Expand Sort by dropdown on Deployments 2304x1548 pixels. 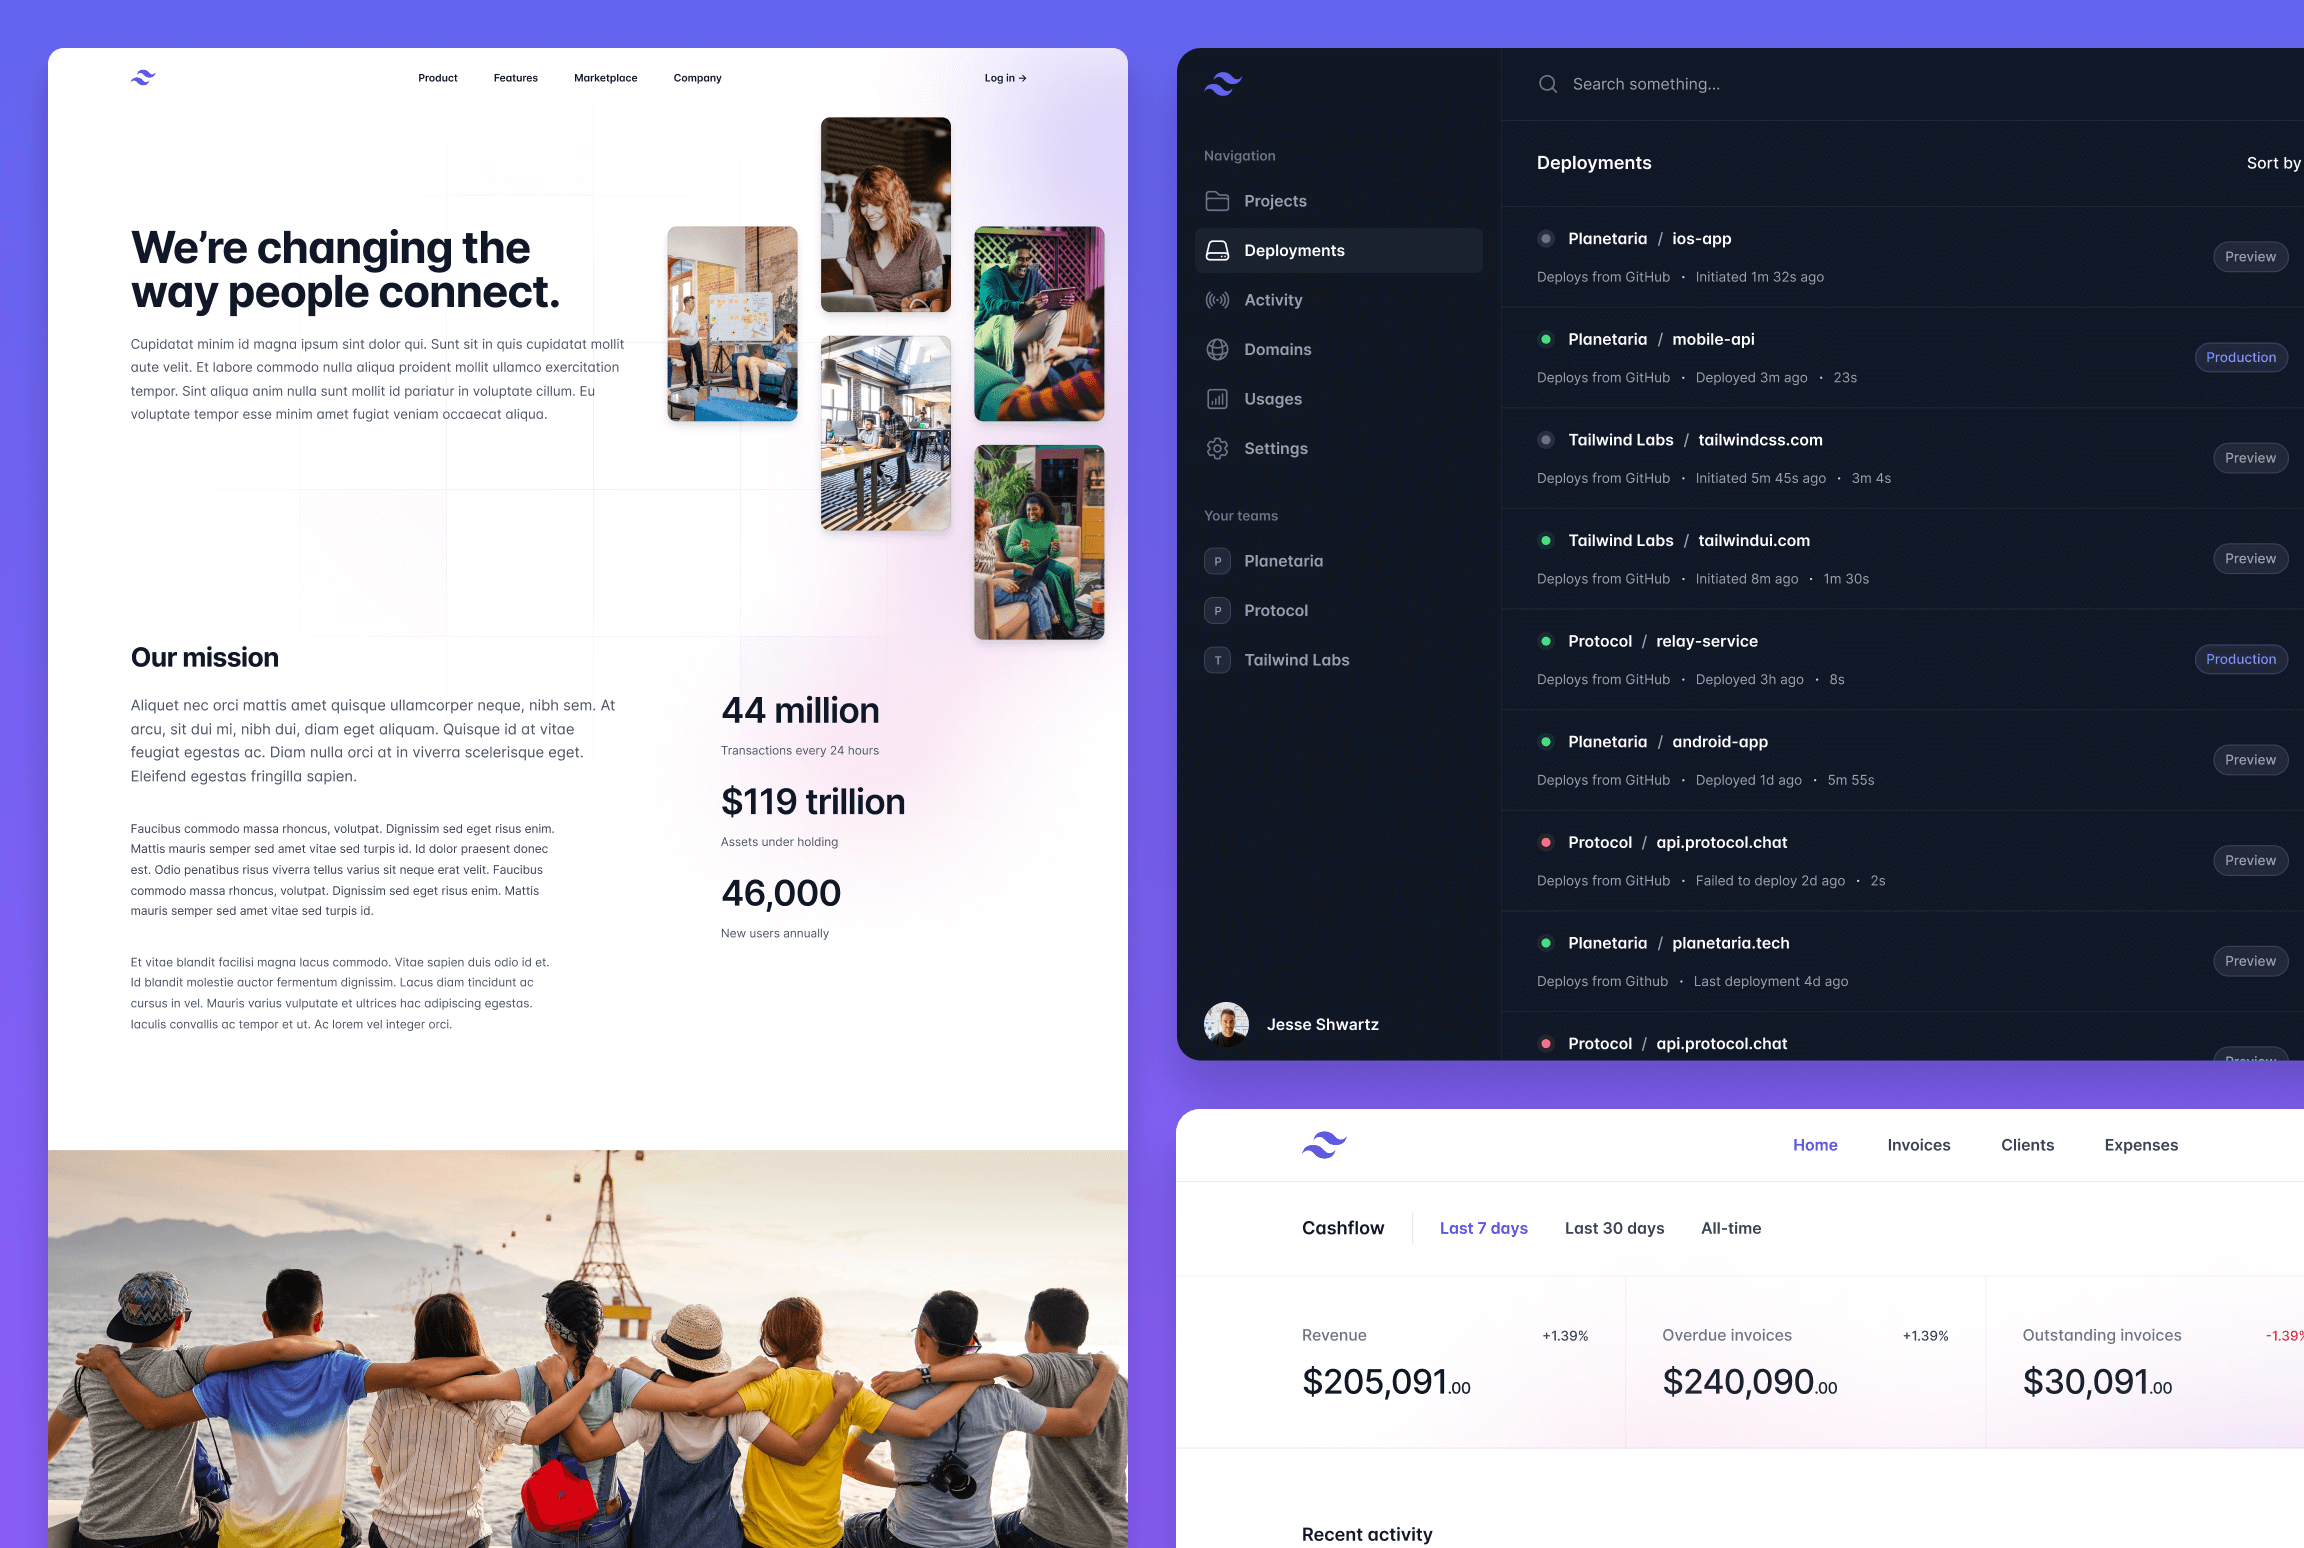tap(2271, 162)
